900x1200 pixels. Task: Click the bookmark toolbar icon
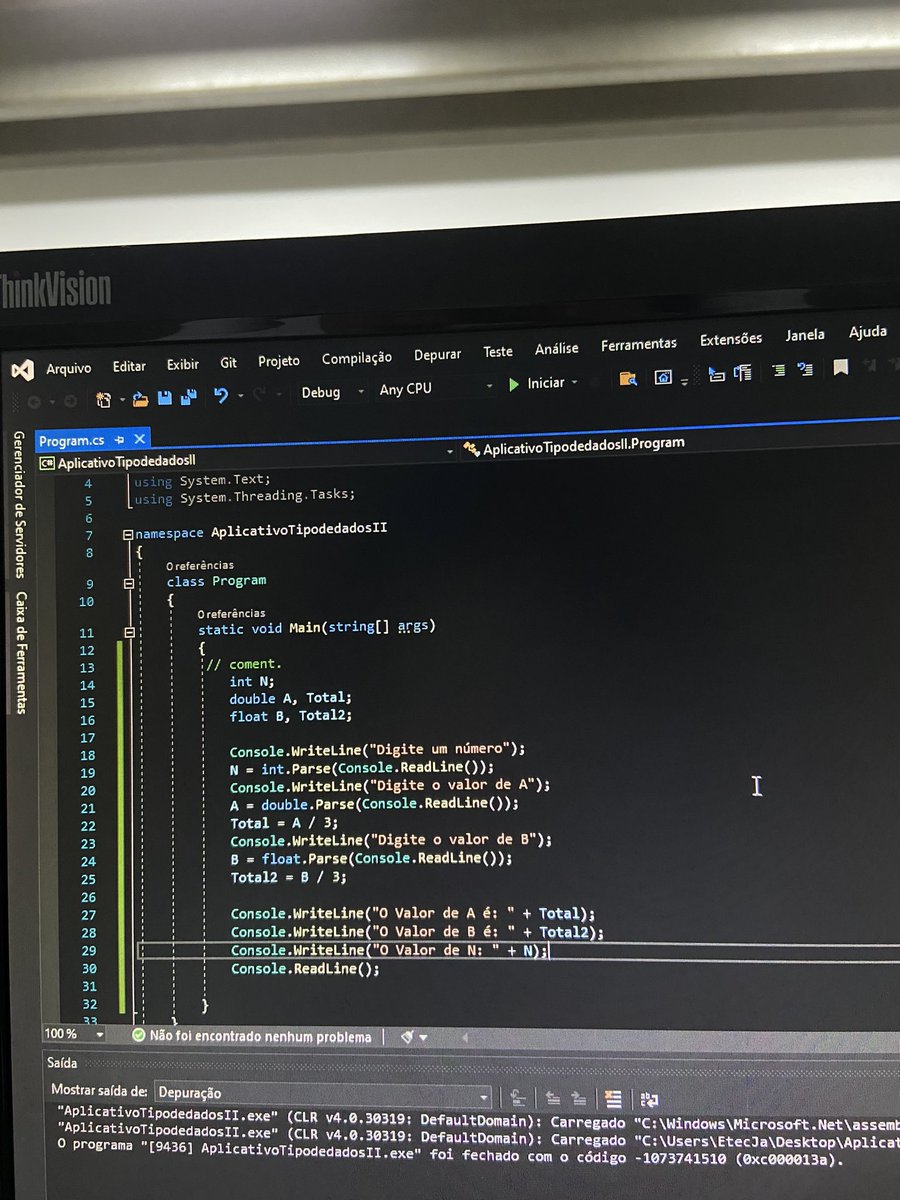tap(840, 368)
